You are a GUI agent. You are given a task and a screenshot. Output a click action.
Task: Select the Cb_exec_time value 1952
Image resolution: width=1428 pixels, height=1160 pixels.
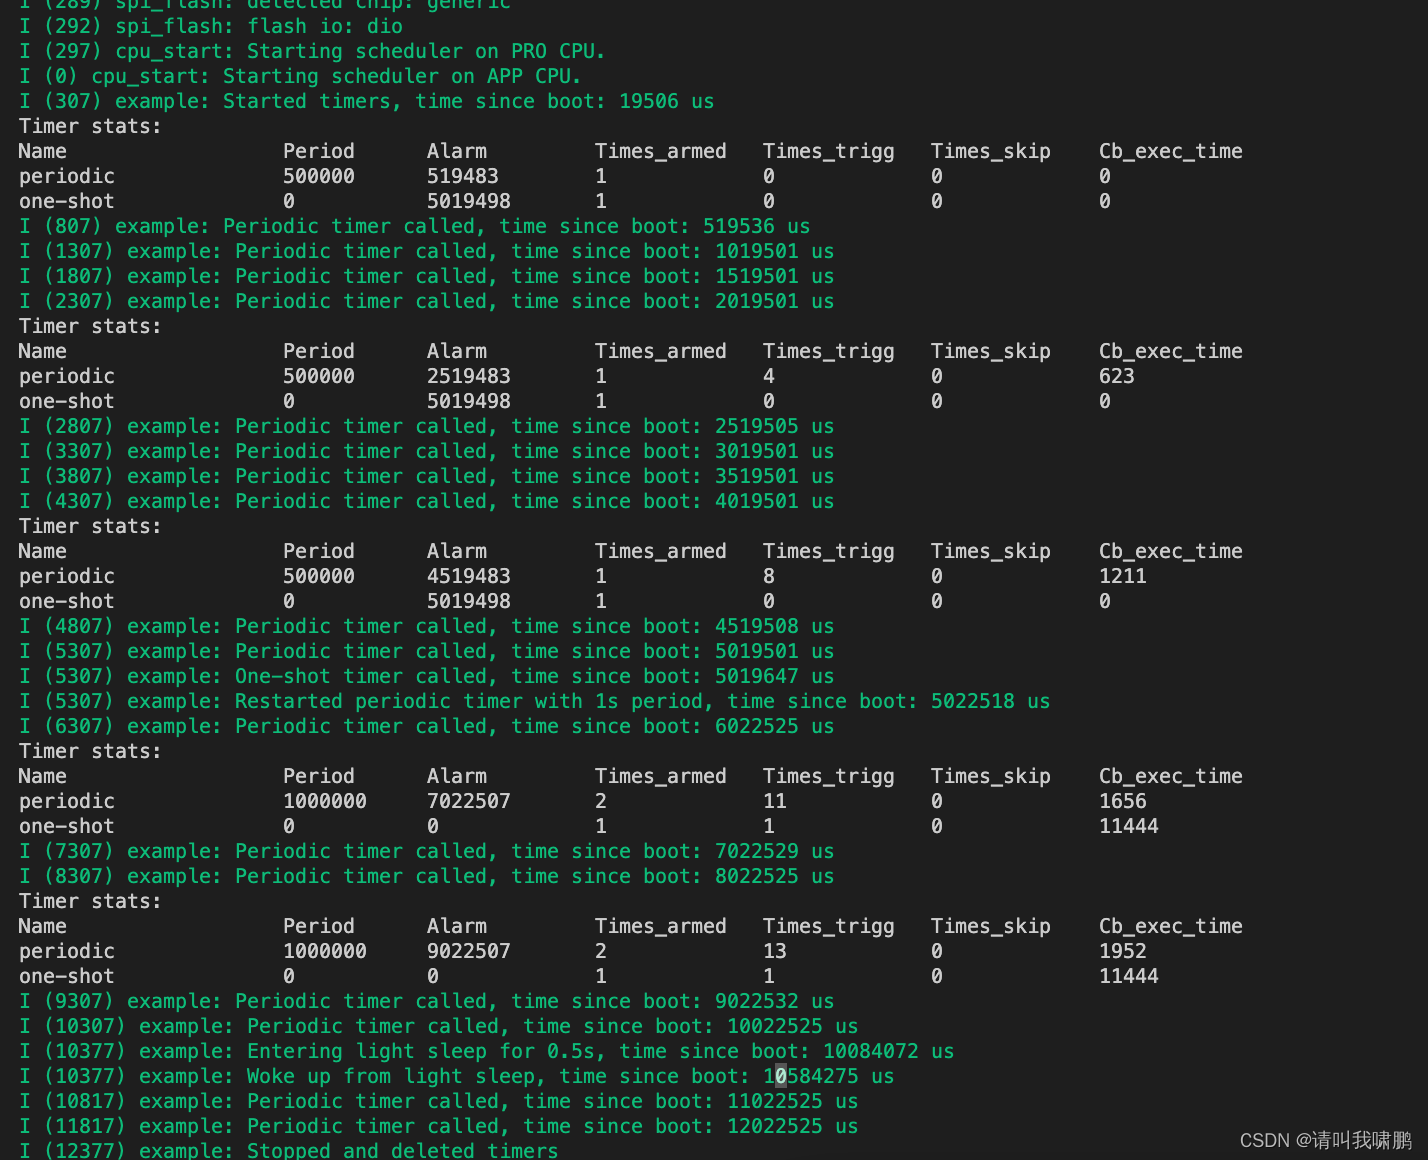1123,951
